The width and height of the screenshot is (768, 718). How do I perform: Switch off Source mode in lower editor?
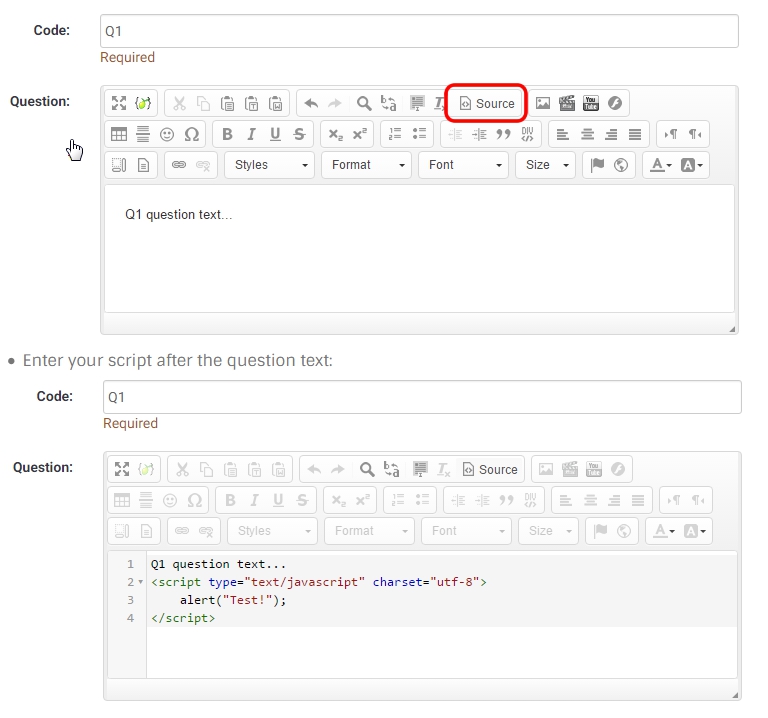pyautogui.click(x=489, y=469)
